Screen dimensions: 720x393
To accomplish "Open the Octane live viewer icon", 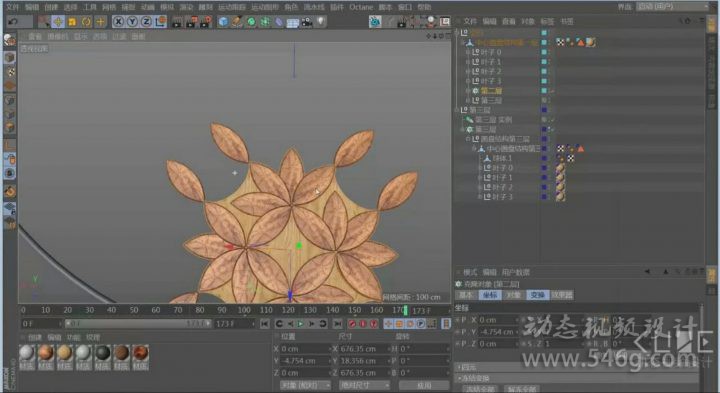I will [x=375, y=22].
